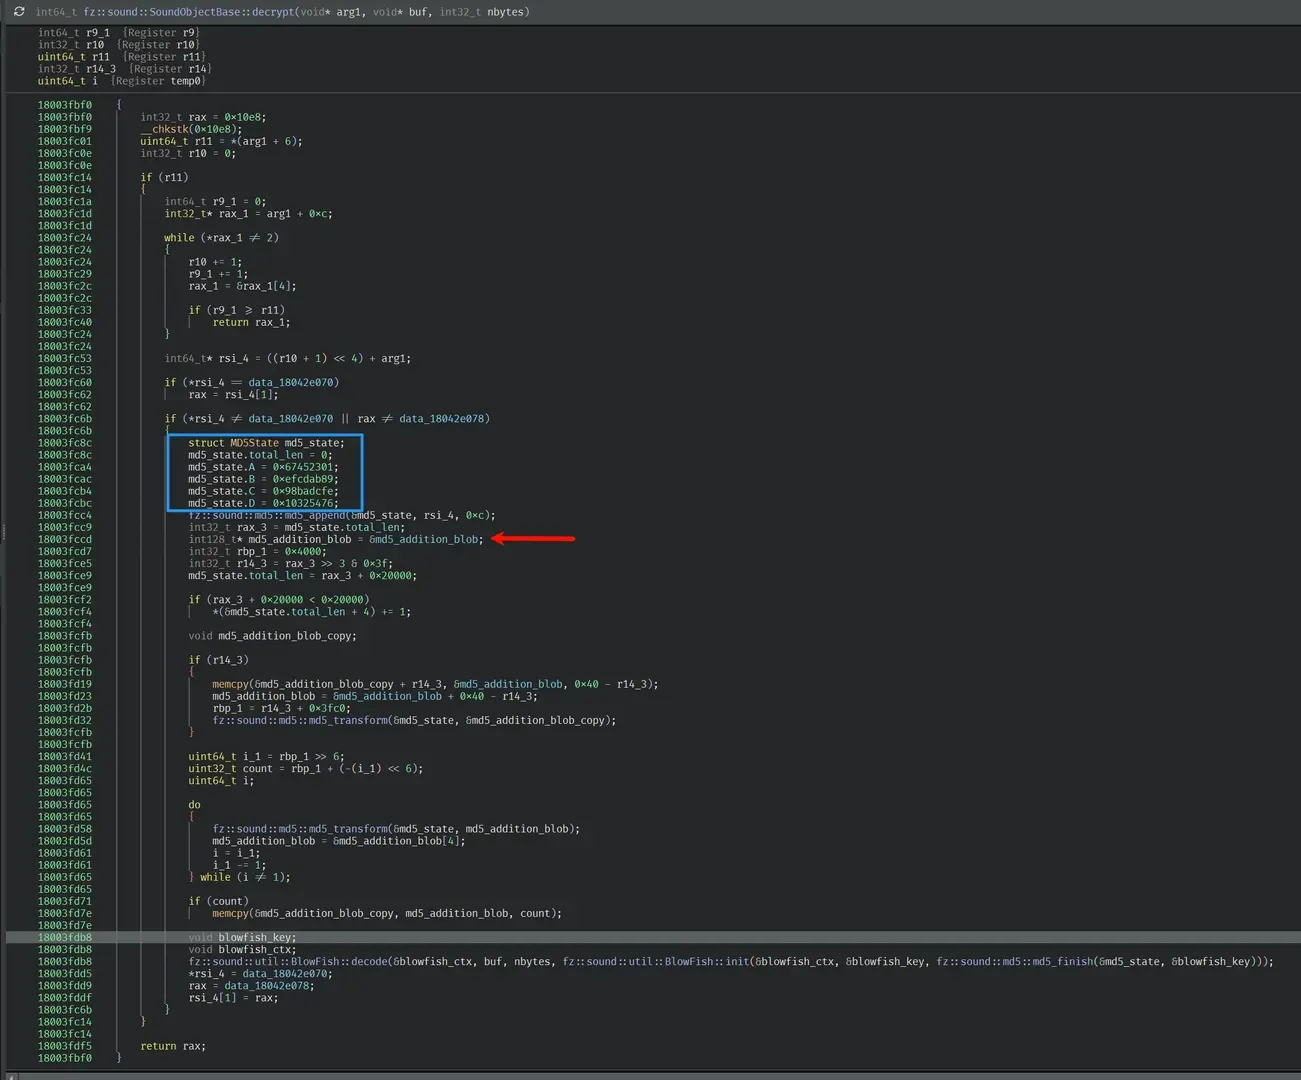This screenshot has width=1301, height=1080.
Task: Click the refresh icon beside the function signature
Action: tap(19, 12)
